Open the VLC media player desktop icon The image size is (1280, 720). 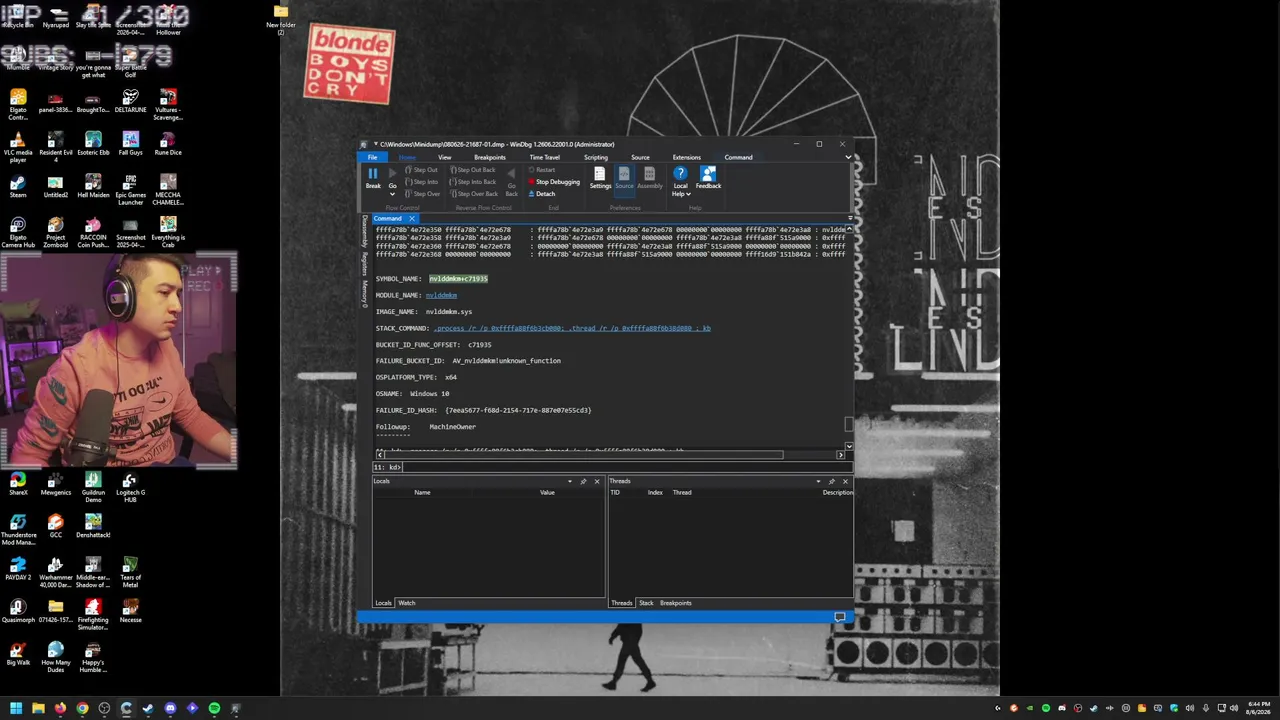(x=18, y=144)
